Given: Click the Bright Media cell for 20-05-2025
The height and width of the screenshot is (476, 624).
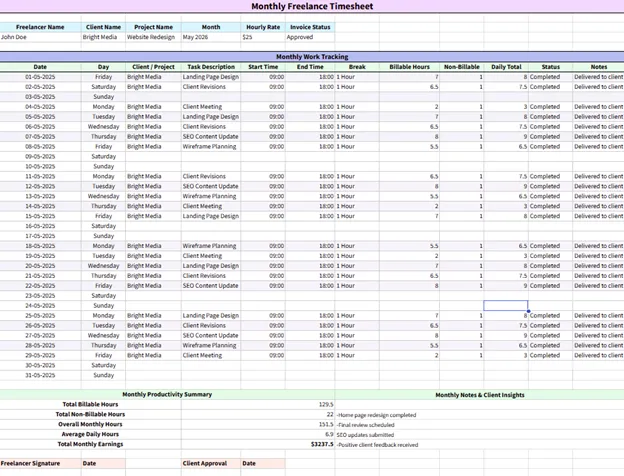Looking at the screenshot, I should [x=153, y=266].
